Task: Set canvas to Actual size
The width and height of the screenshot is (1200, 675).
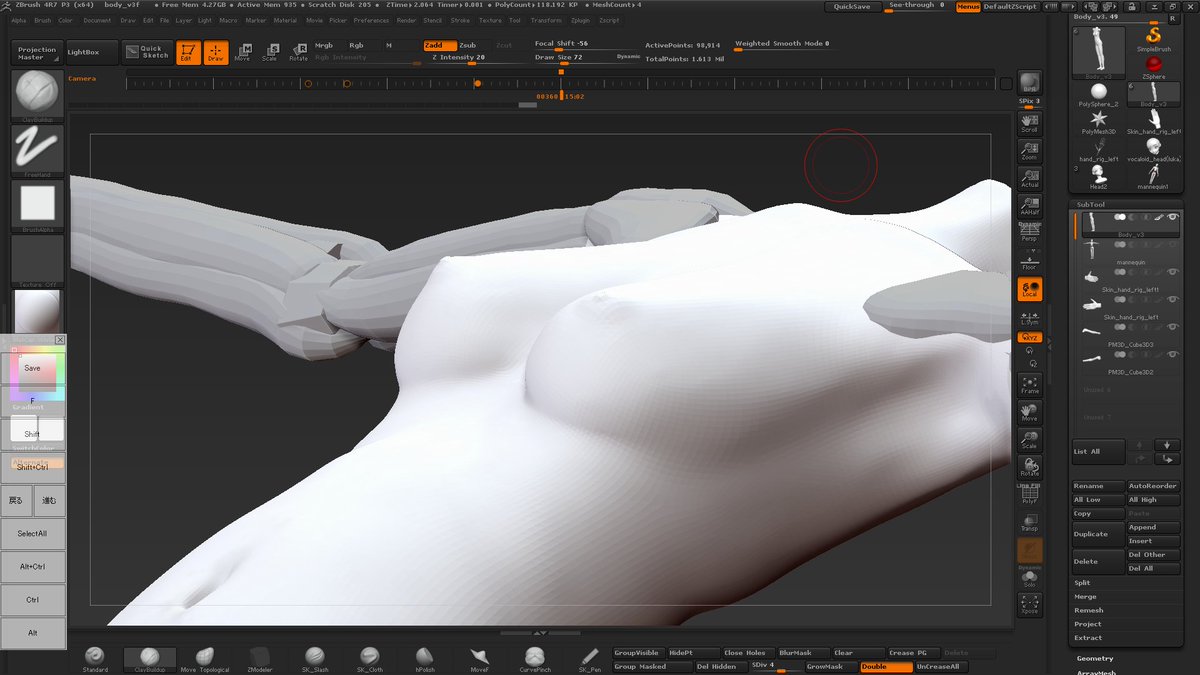Action: tap(1029, 179)
